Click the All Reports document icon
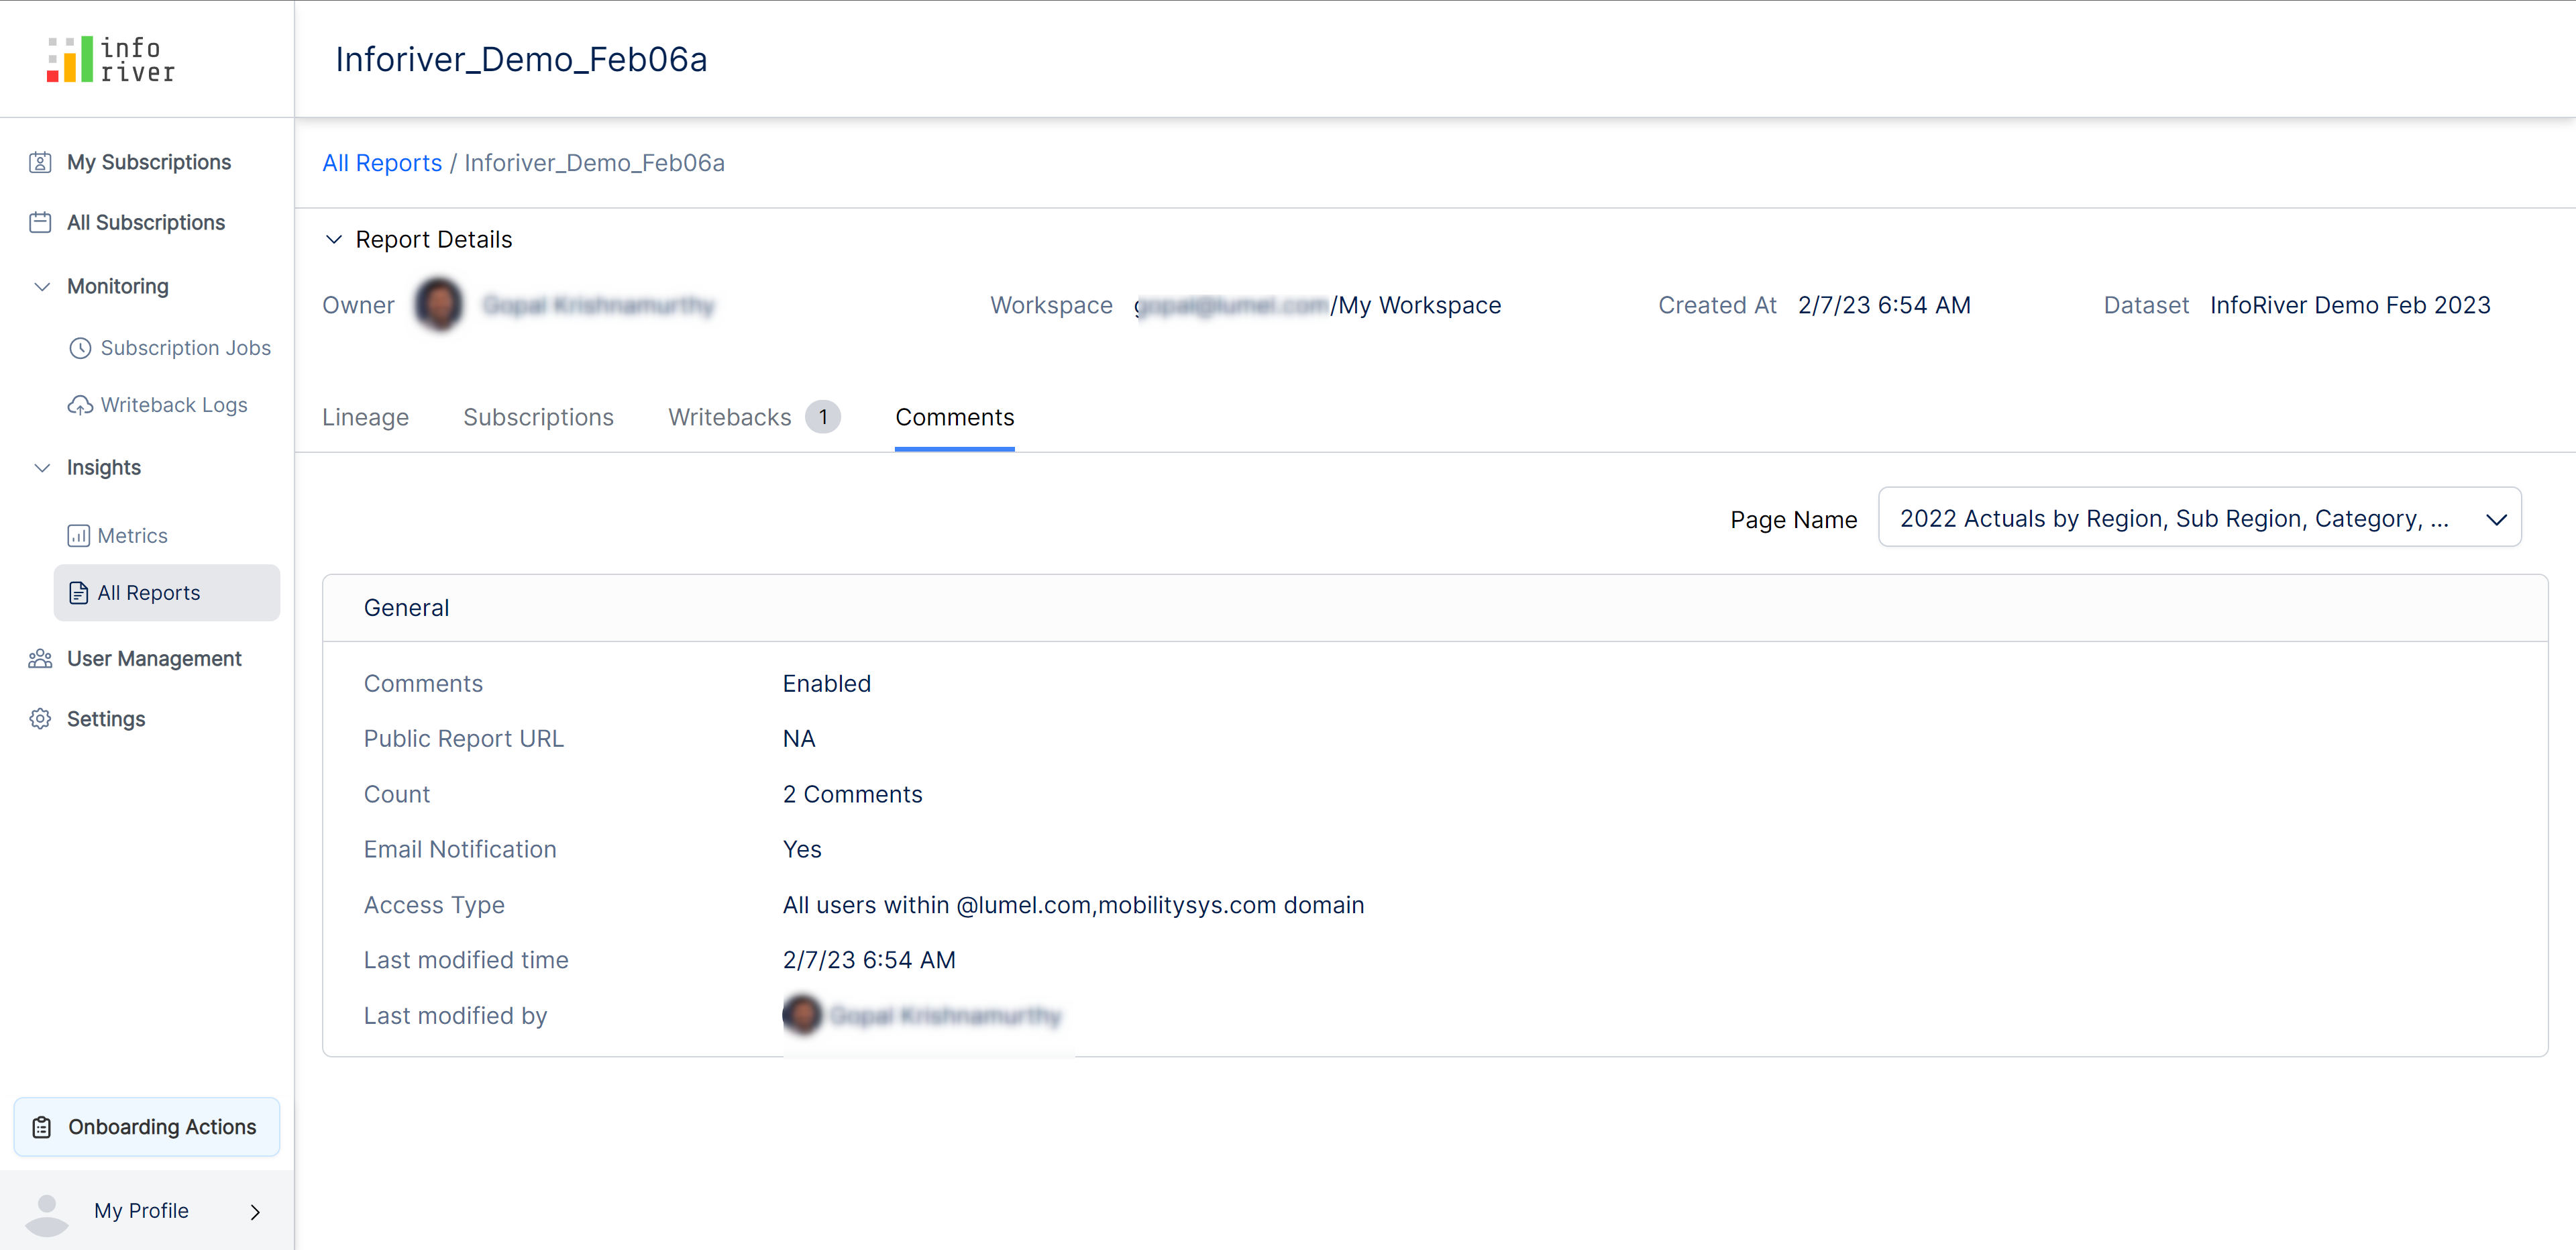The height and width of the screenshot is (1250, 2576). (x=78, y=593)
